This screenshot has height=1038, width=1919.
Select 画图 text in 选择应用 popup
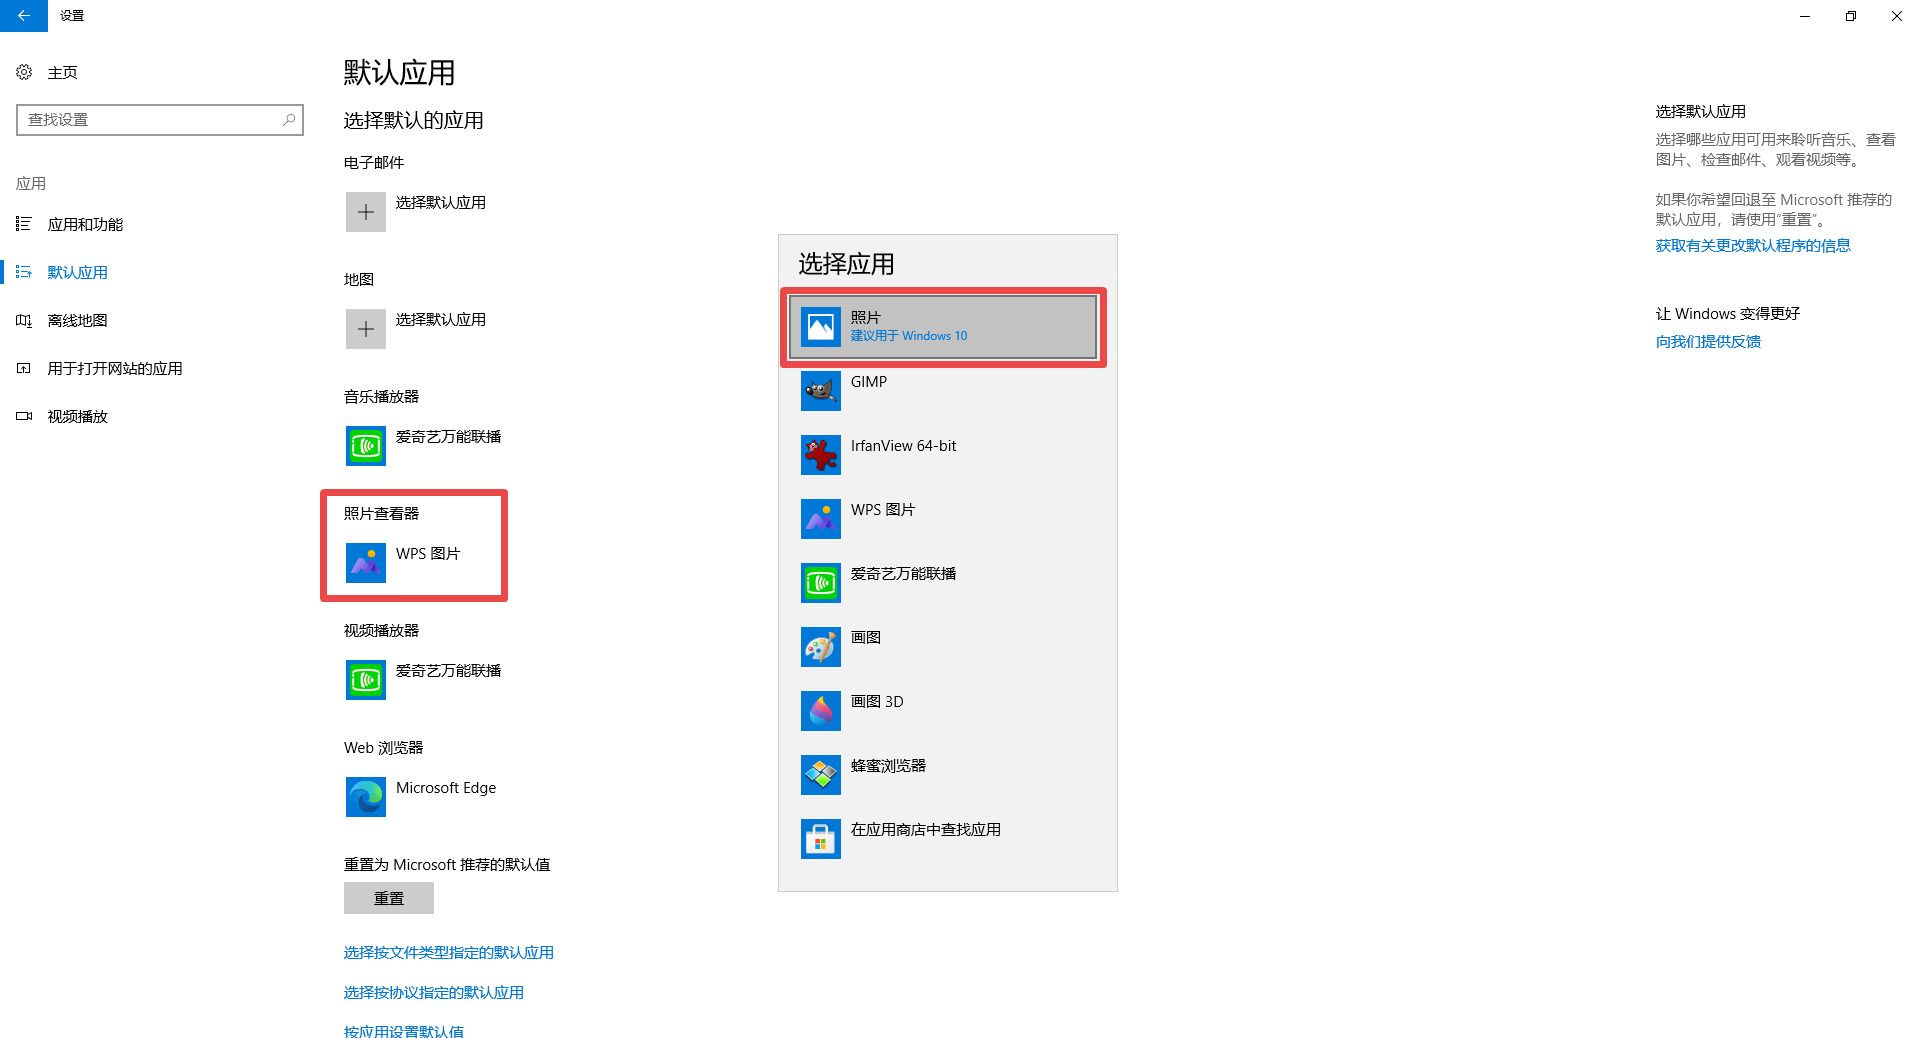(866, 638)
